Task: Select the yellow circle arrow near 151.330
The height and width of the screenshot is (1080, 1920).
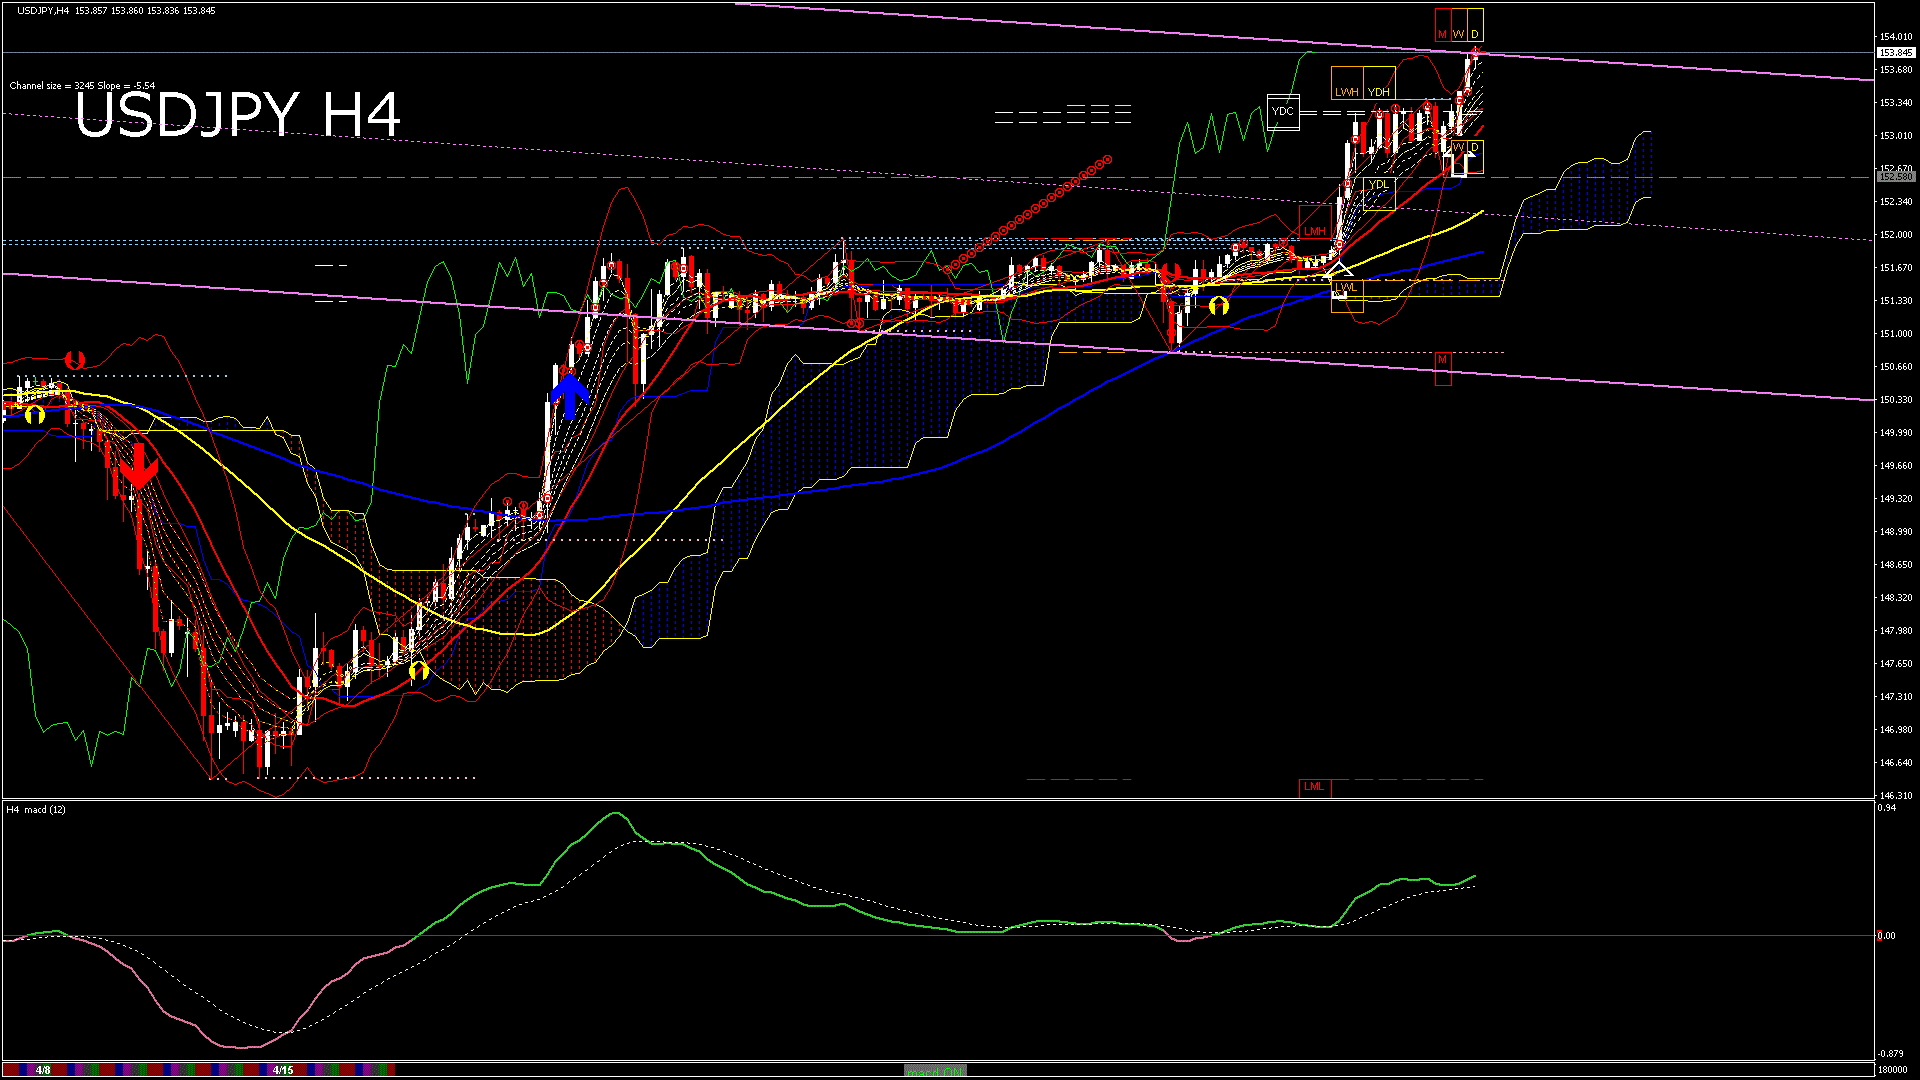Action: pos(1218,306)
